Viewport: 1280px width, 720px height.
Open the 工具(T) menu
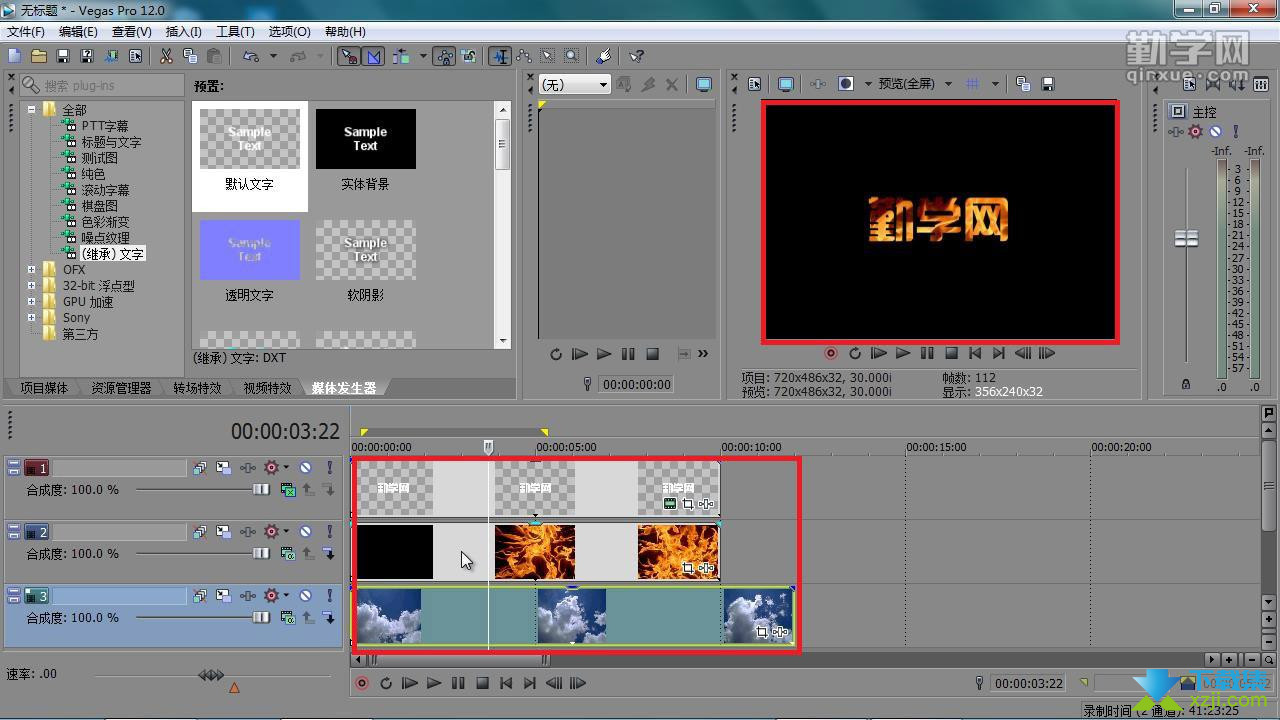pyautogui.click(x=236, y=32)
